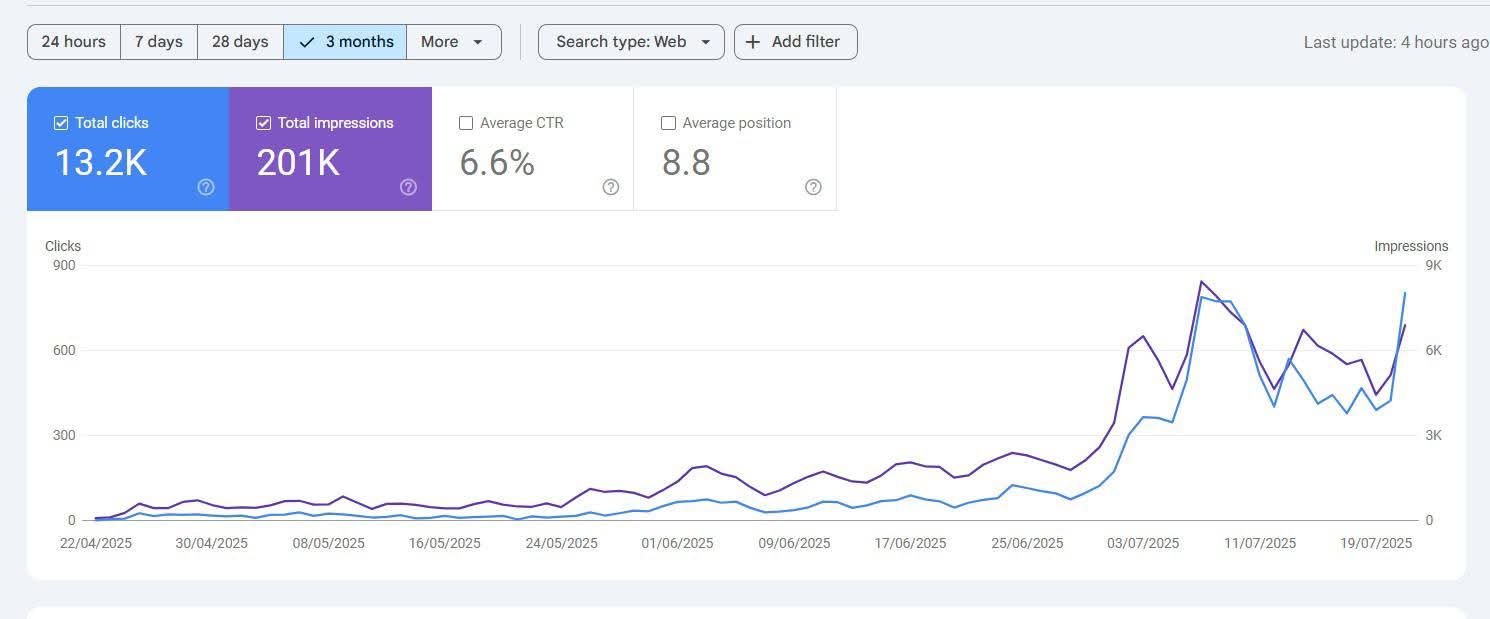Click the 25/06/2025 date axis label
The image size is (1490, 619).
coord(1027,543)
